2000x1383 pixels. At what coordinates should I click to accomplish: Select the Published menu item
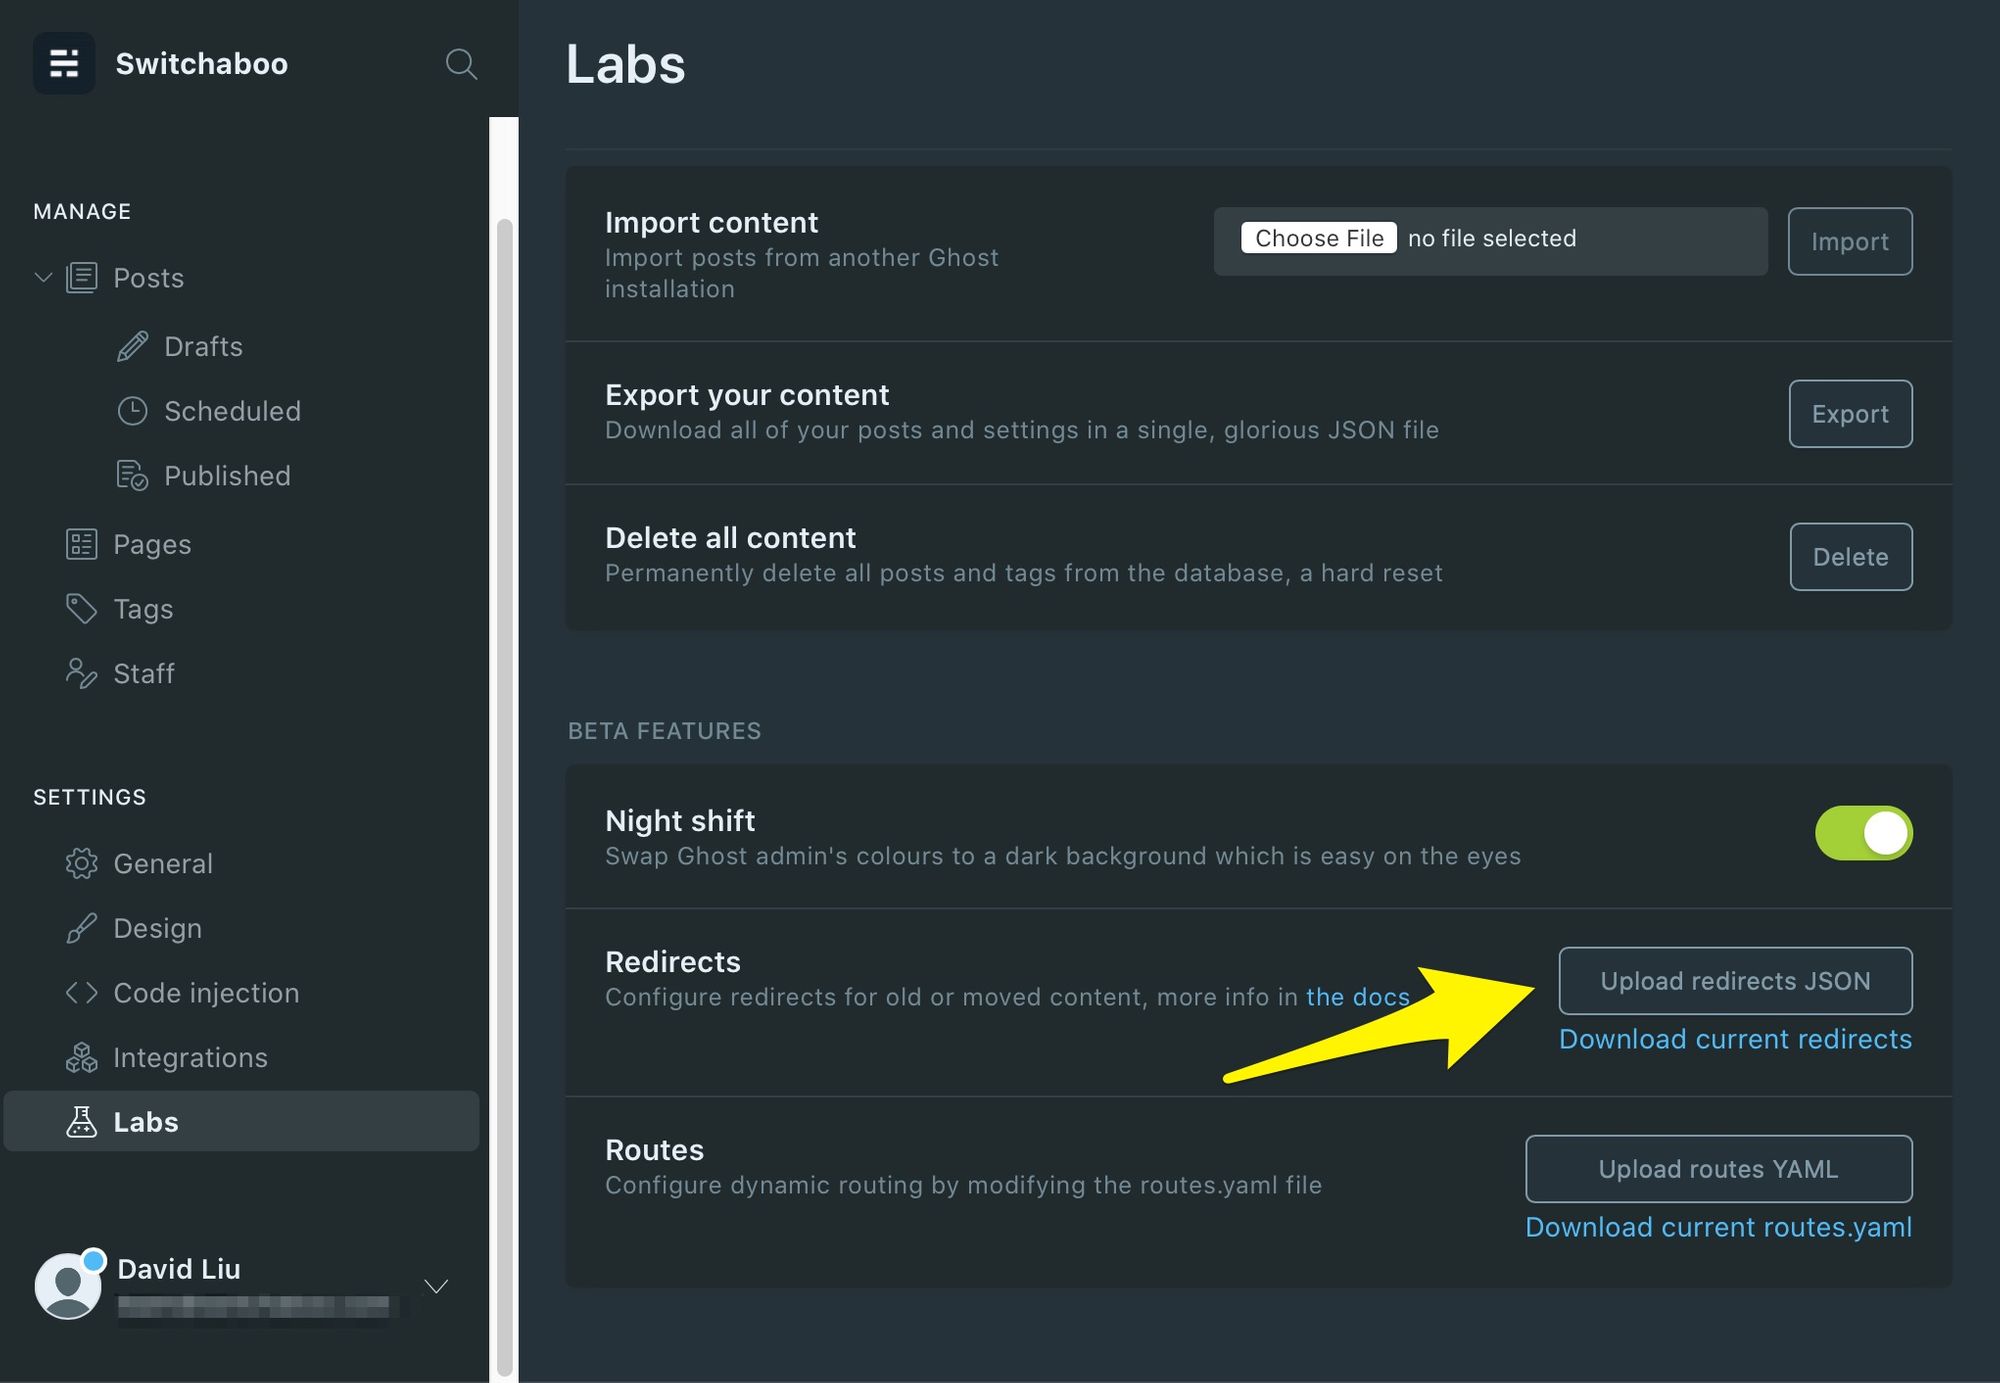coord(226,474)
